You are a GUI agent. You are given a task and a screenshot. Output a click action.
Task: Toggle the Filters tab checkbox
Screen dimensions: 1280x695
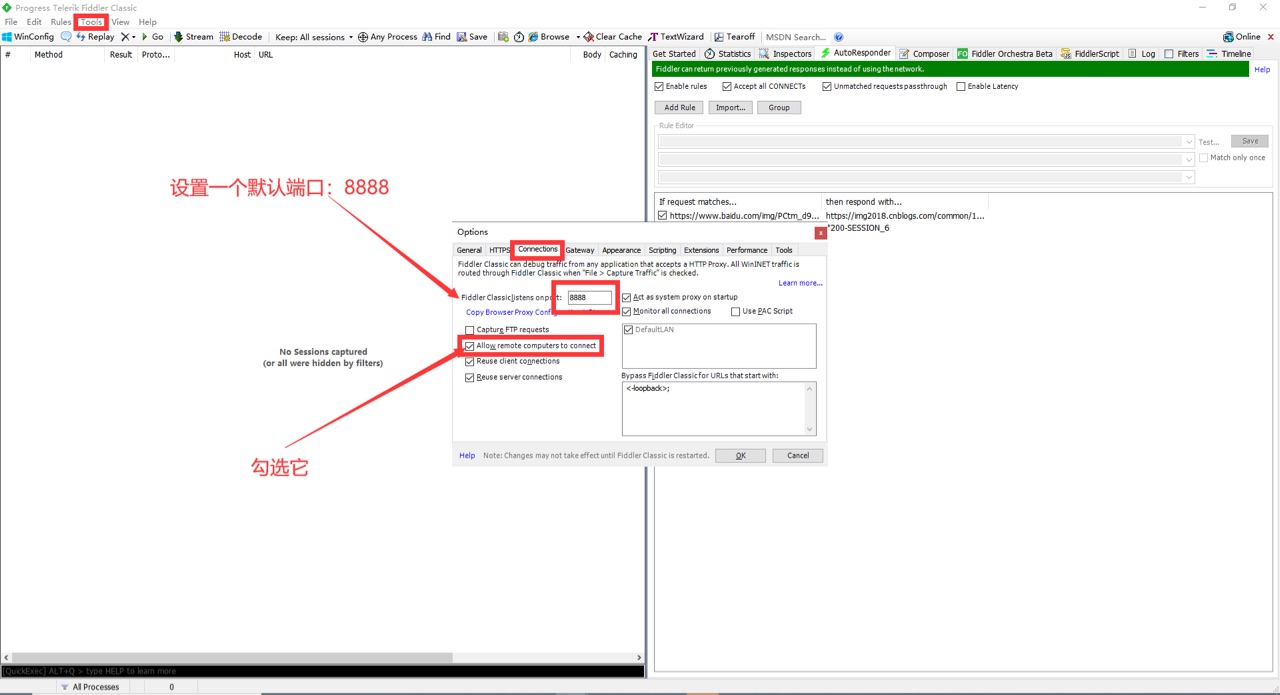1169,54
